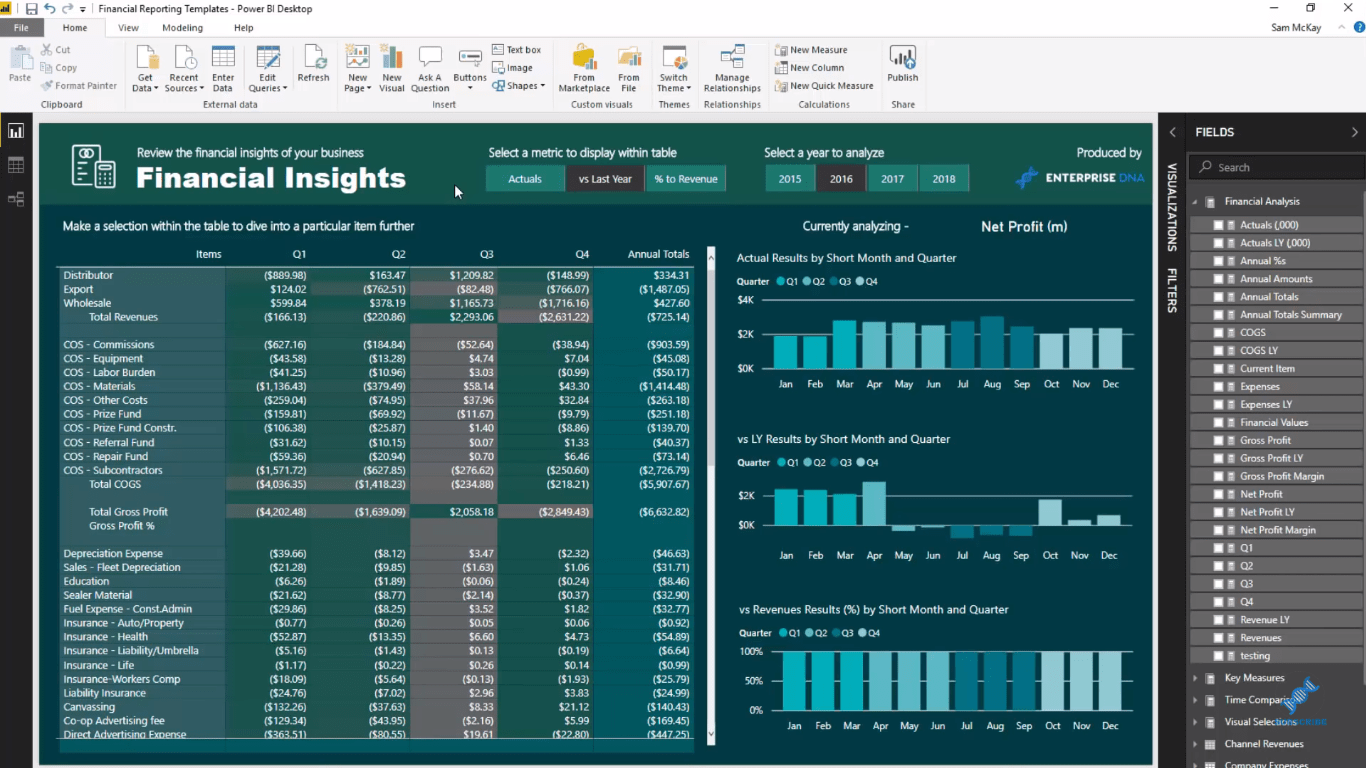Check the Revenues field checkbox

click(x=1218, y=638)
